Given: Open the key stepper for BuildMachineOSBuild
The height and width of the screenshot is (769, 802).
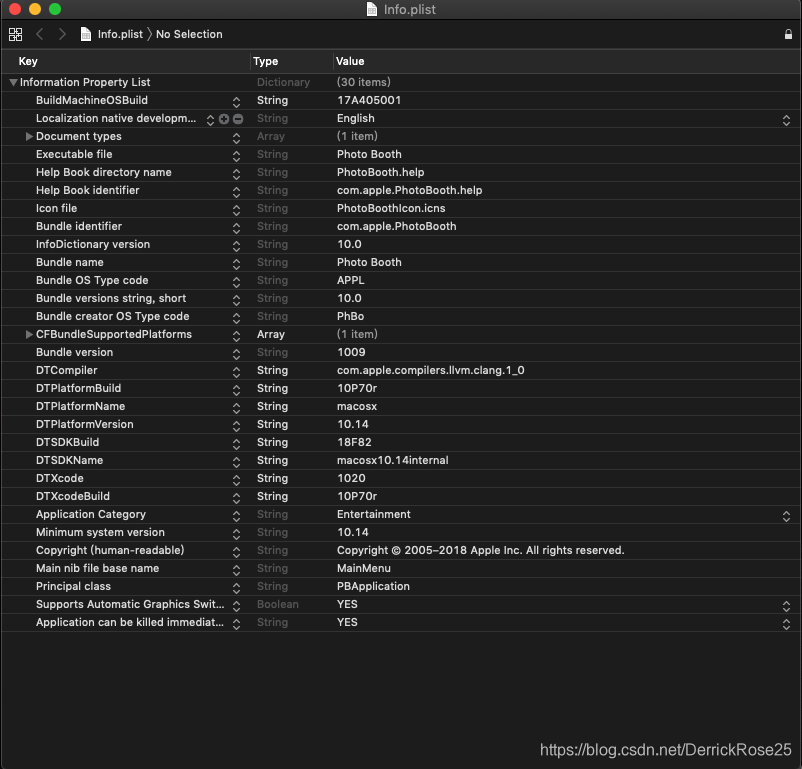Looking at the screenshot, I should pyautogui.click(x=236, y=102).
